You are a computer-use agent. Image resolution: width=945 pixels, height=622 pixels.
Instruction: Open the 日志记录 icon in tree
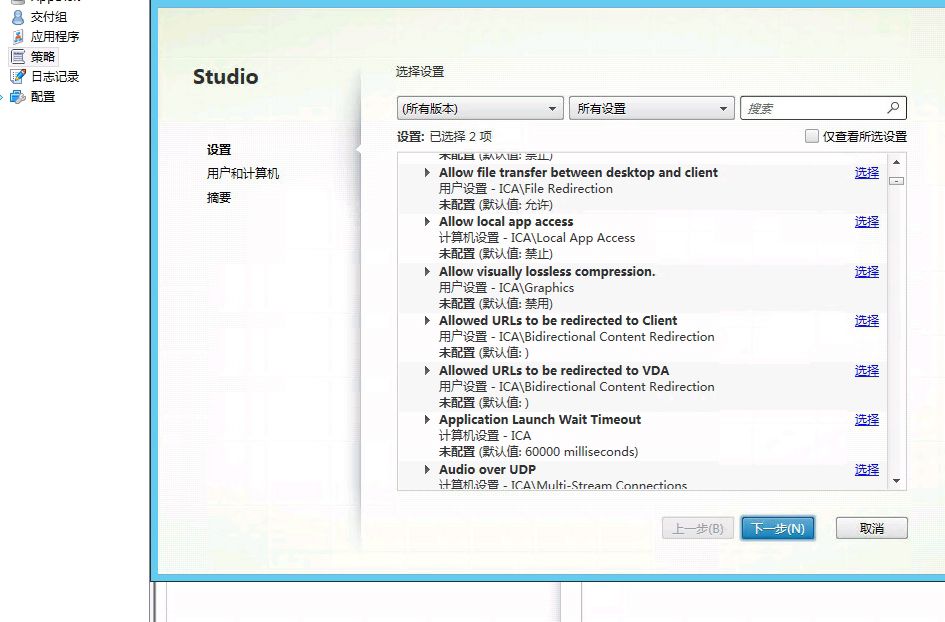(x=17, y=77)
